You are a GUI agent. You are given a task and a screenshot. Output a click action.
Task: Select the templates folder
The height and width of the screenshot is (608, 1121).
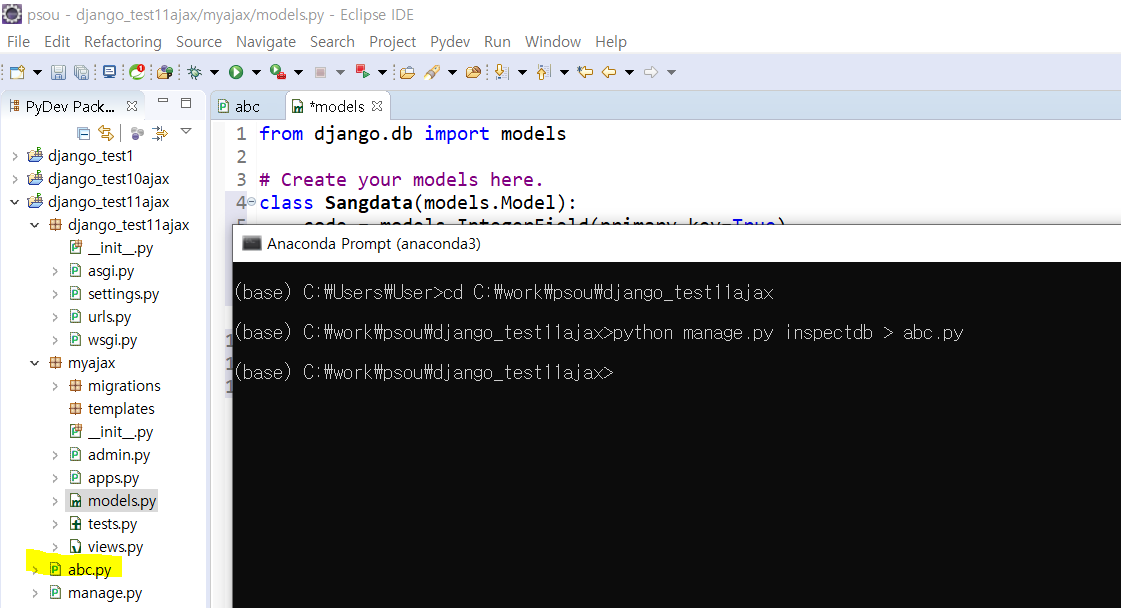point(121,409)
